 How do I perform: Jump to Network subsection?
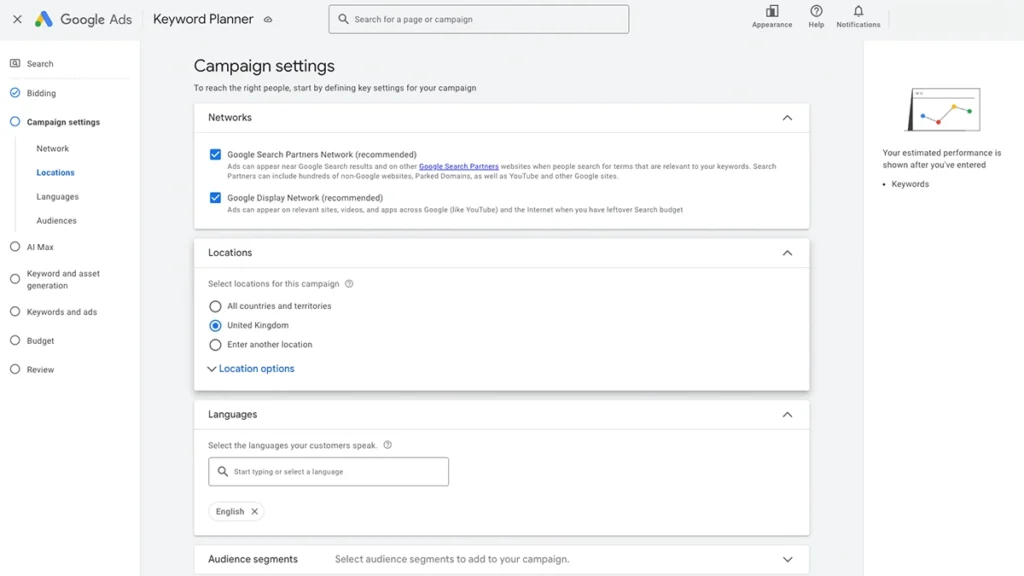[x=52, y=148]
